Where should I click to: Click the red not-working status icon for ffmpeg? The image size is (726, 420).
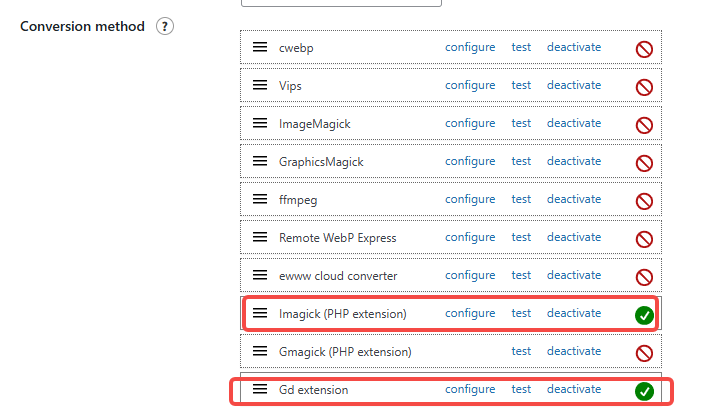click(x=644, y=201)
